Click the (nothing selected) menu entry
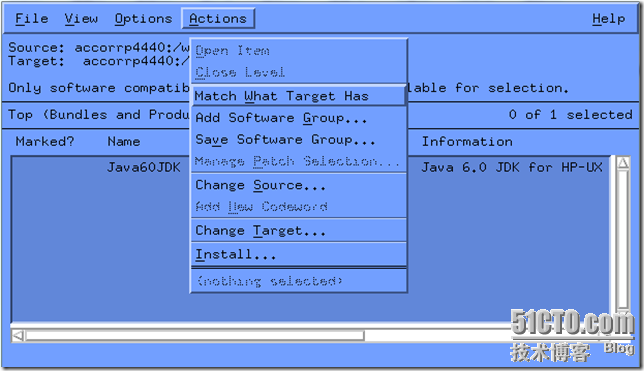Image resolution: width=644 pixels, height=371 pixels. [299, 281]
